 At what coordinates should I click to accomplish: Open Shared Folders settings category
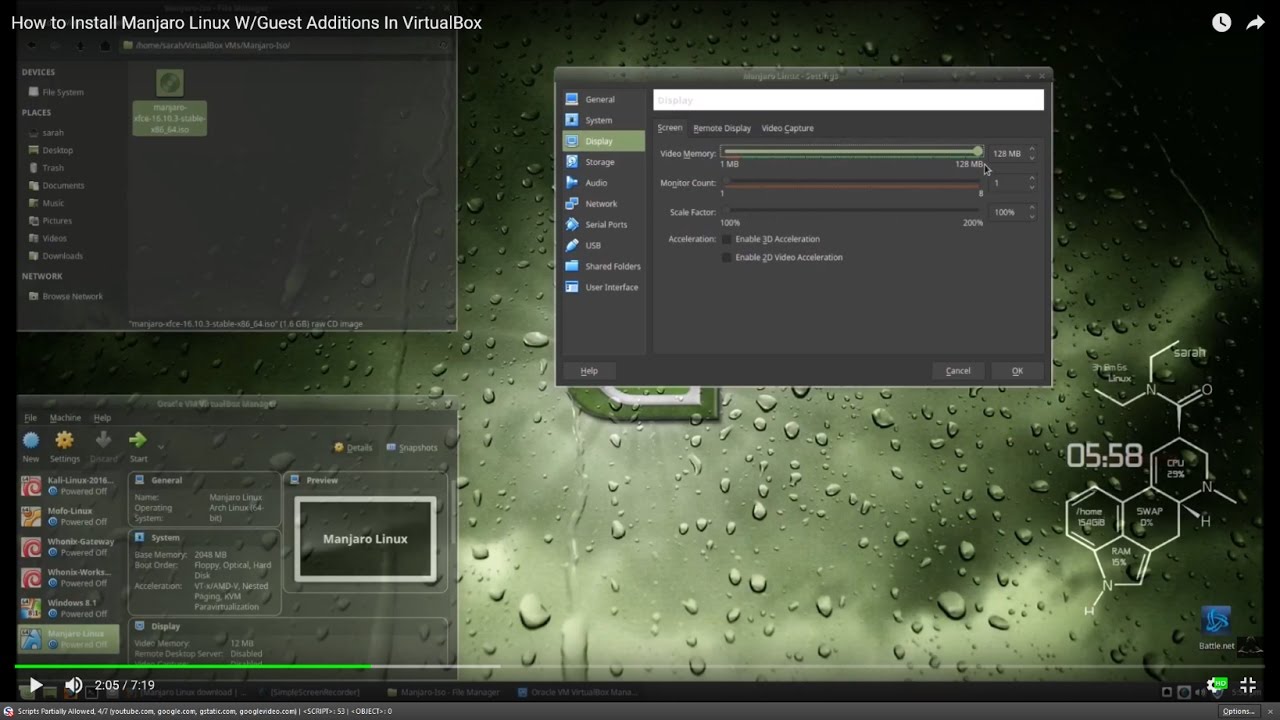click(x=603, y=266)
